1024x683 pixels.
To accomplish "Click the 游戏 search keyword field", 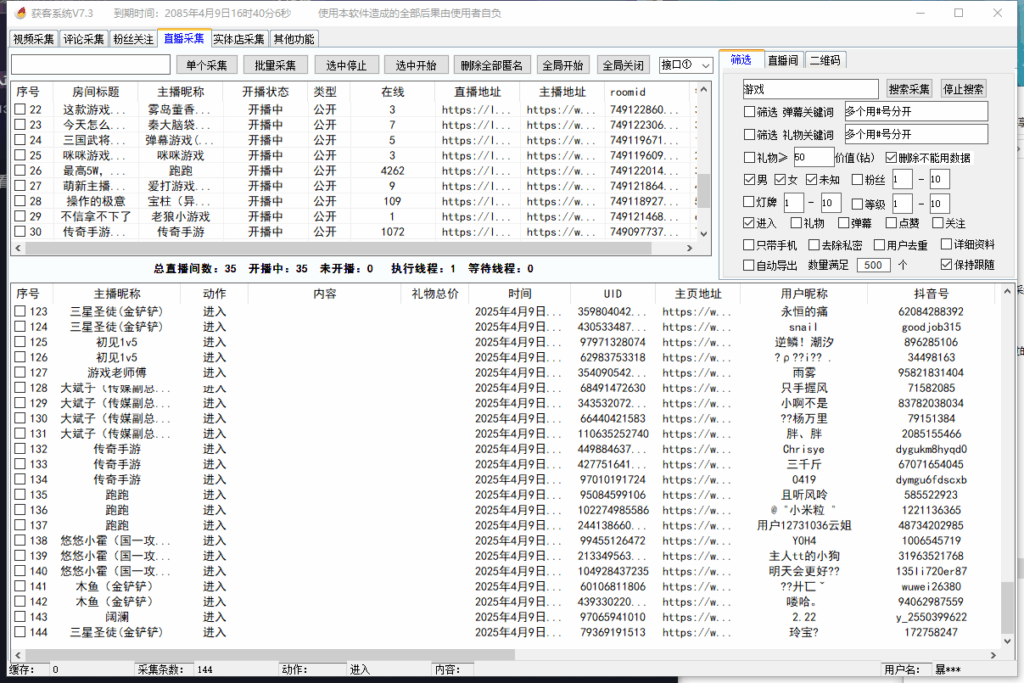I will coord(810,89).
